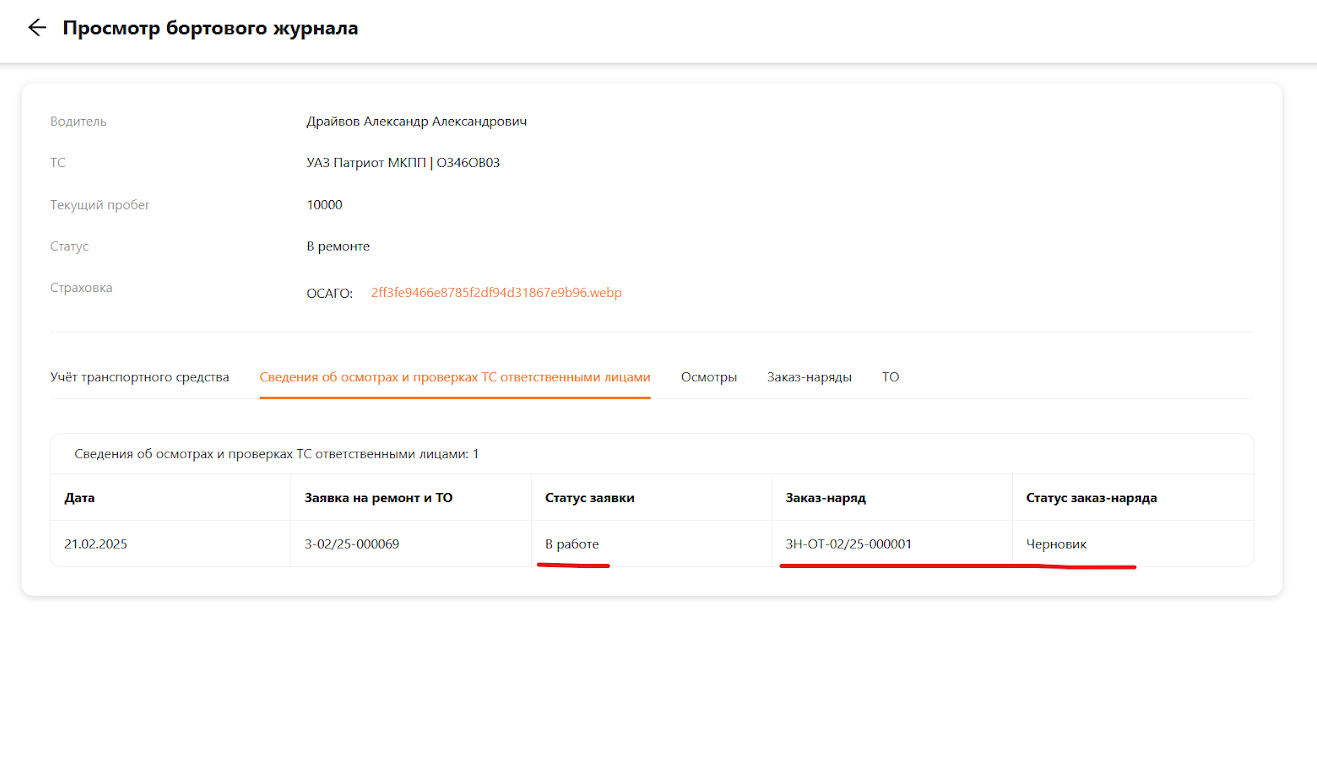Click the Статус заявки column header
The image size is (1317, 768).
coord(589,497)
